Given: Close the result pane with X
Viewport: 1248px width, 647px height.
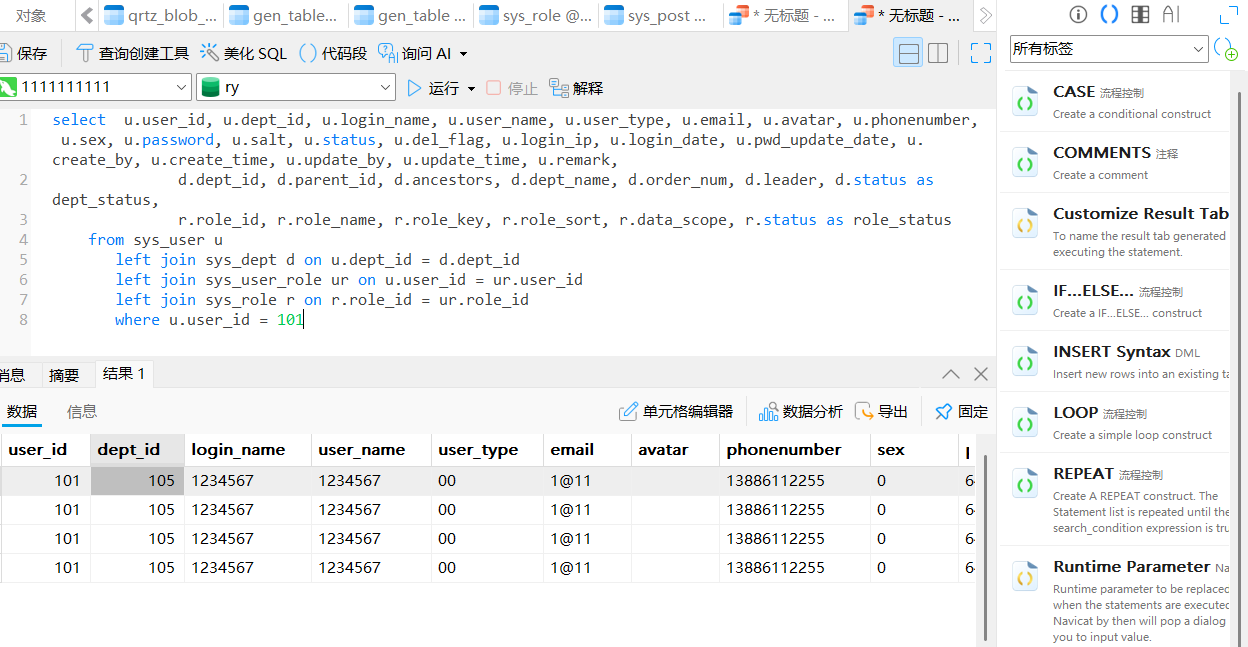Looking at the screenshot, I should (981, 374).
